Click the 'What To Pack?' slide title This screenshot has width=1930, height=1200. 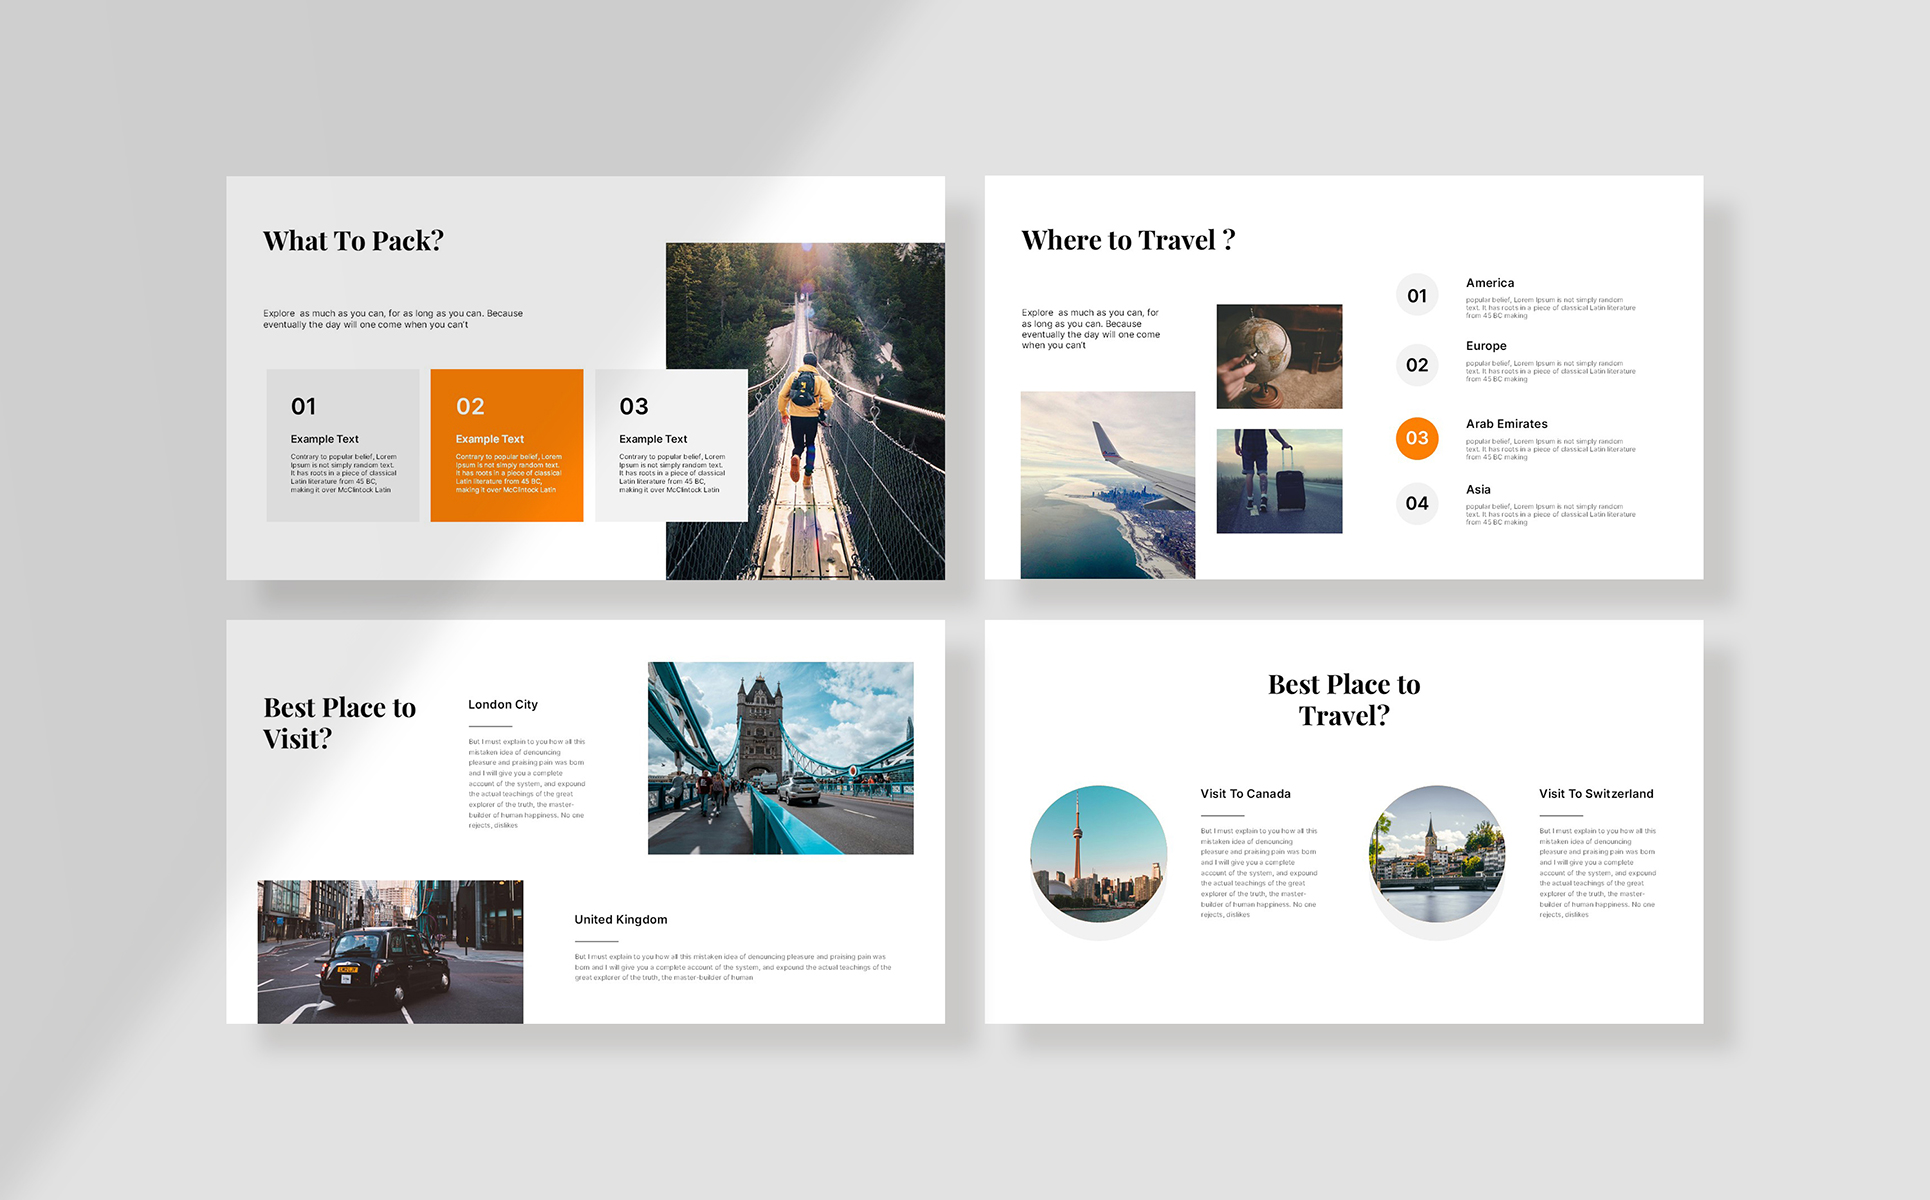point(353,241)
